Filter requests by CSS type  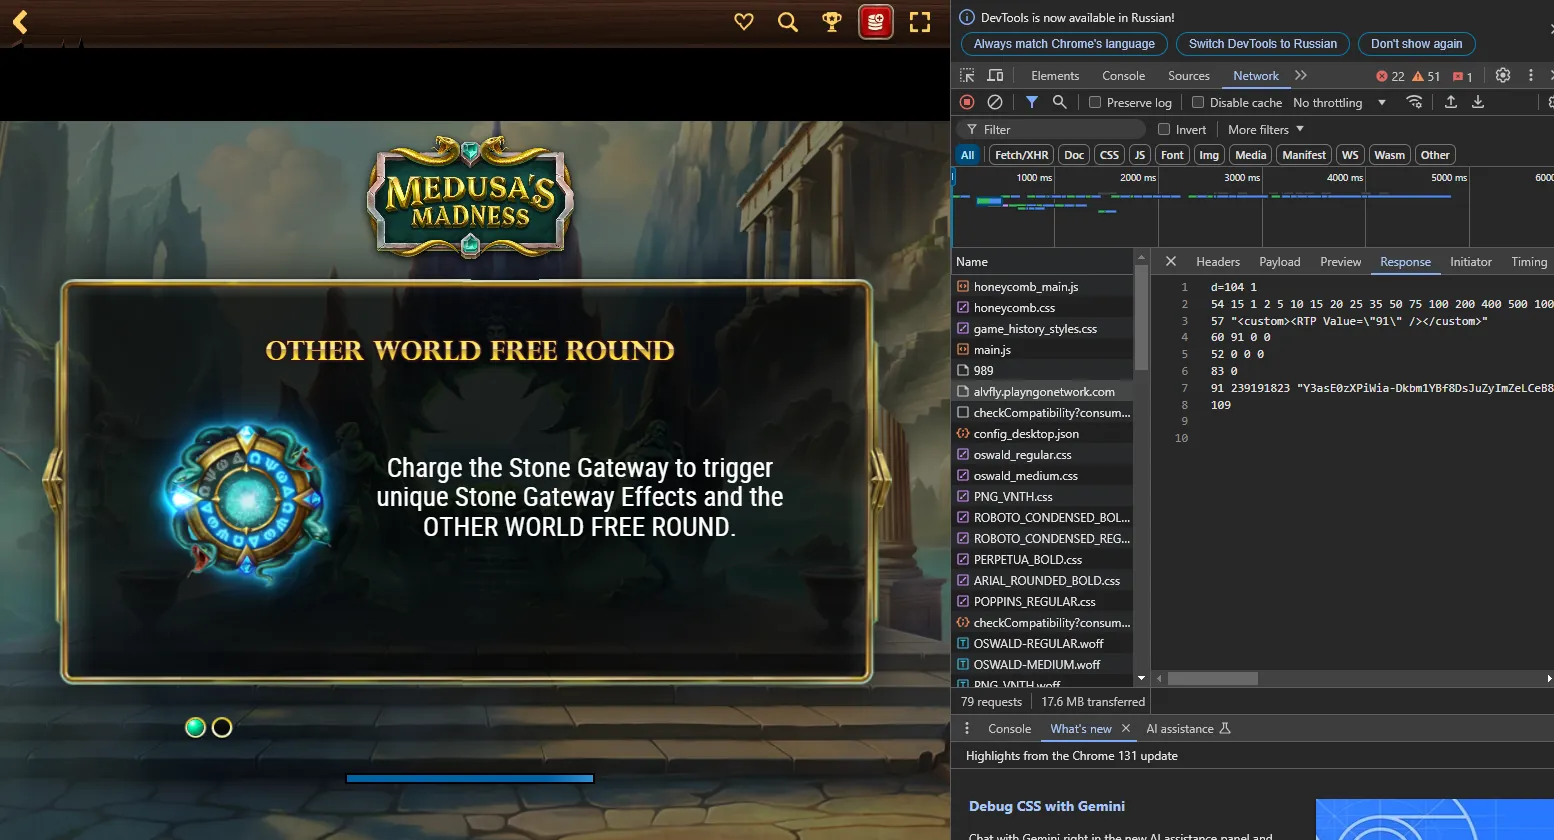click(x=1110, y=155)
